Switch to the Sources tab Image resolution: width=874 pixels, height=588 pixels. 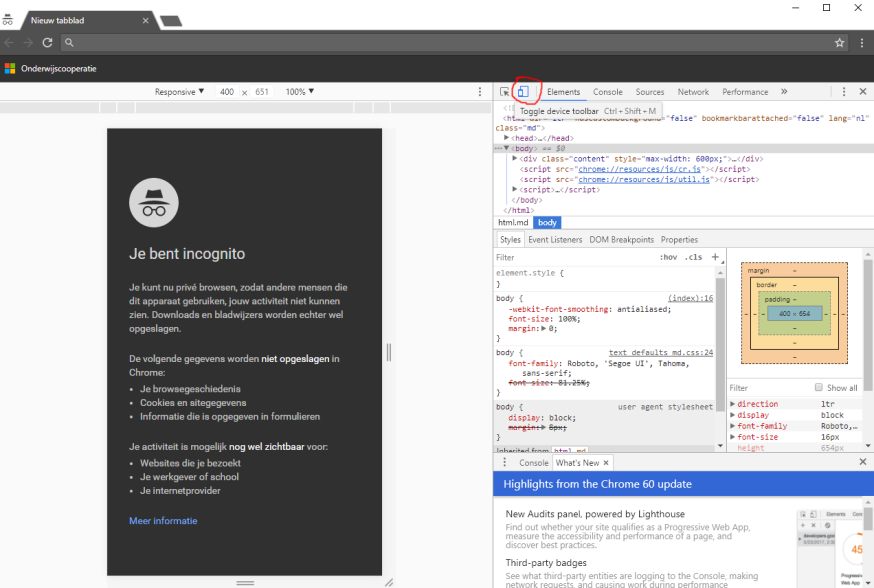pos(650,92)
